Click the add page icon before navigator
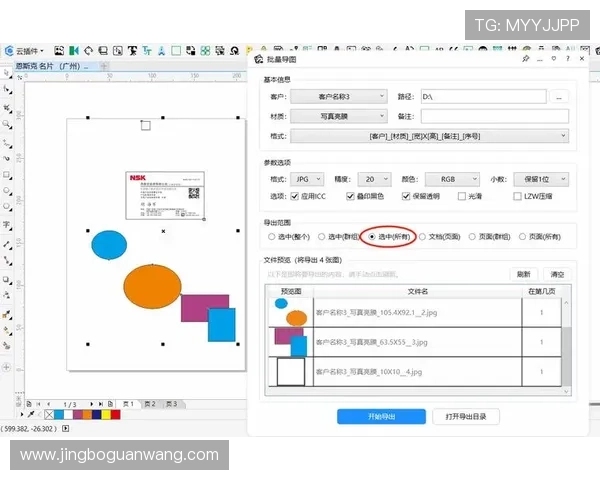The image size is (600, 480). [29, 404]
